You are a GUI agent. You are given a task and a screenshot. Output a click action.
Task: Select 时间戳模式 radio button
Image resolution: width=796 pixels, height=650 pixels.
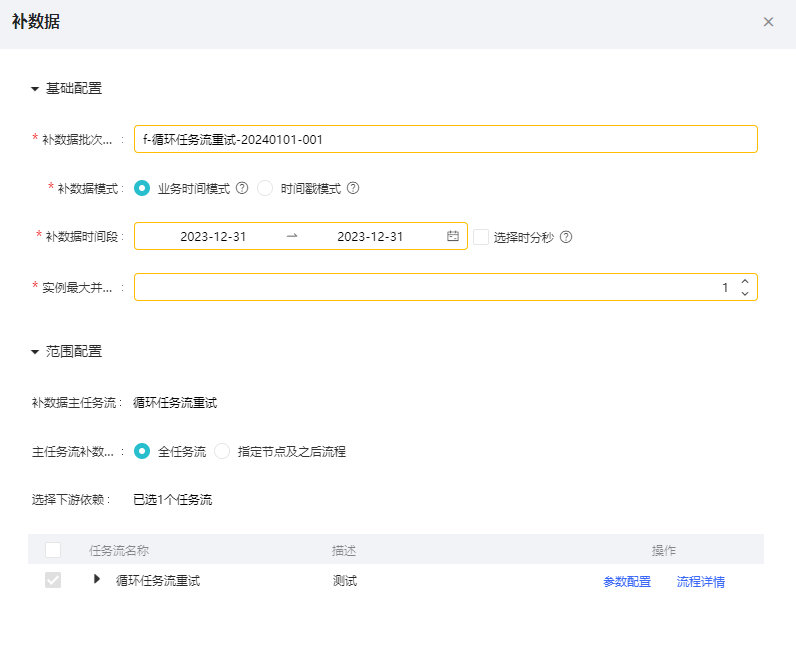(x=265, y=188)
